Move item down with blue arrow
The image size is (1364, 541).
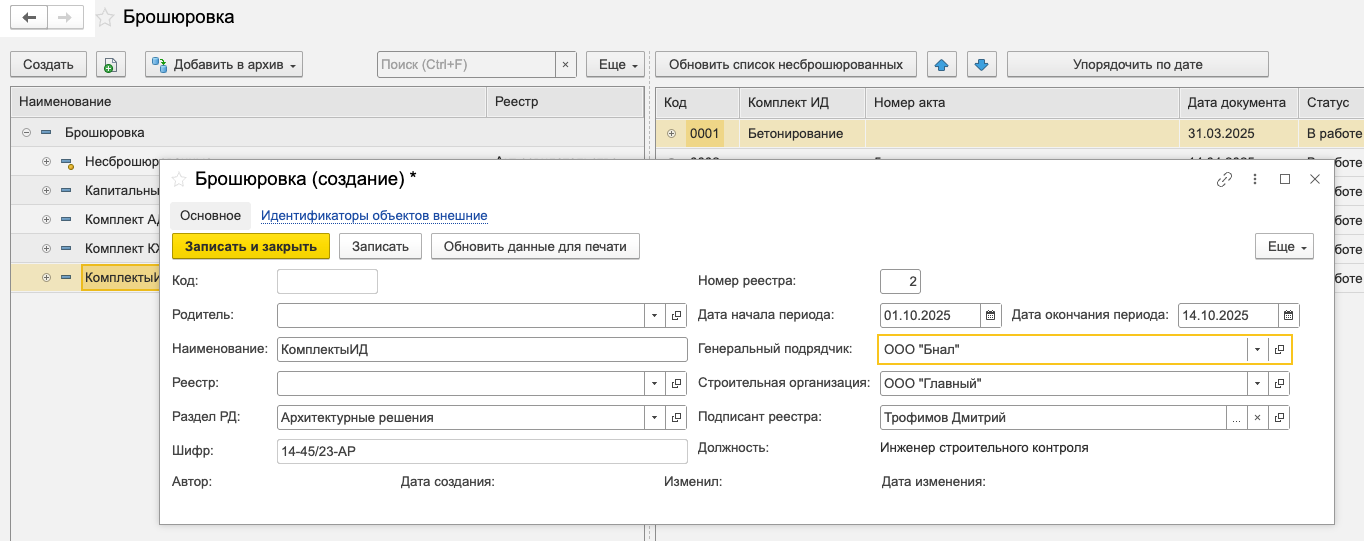[x=981, y=65]
